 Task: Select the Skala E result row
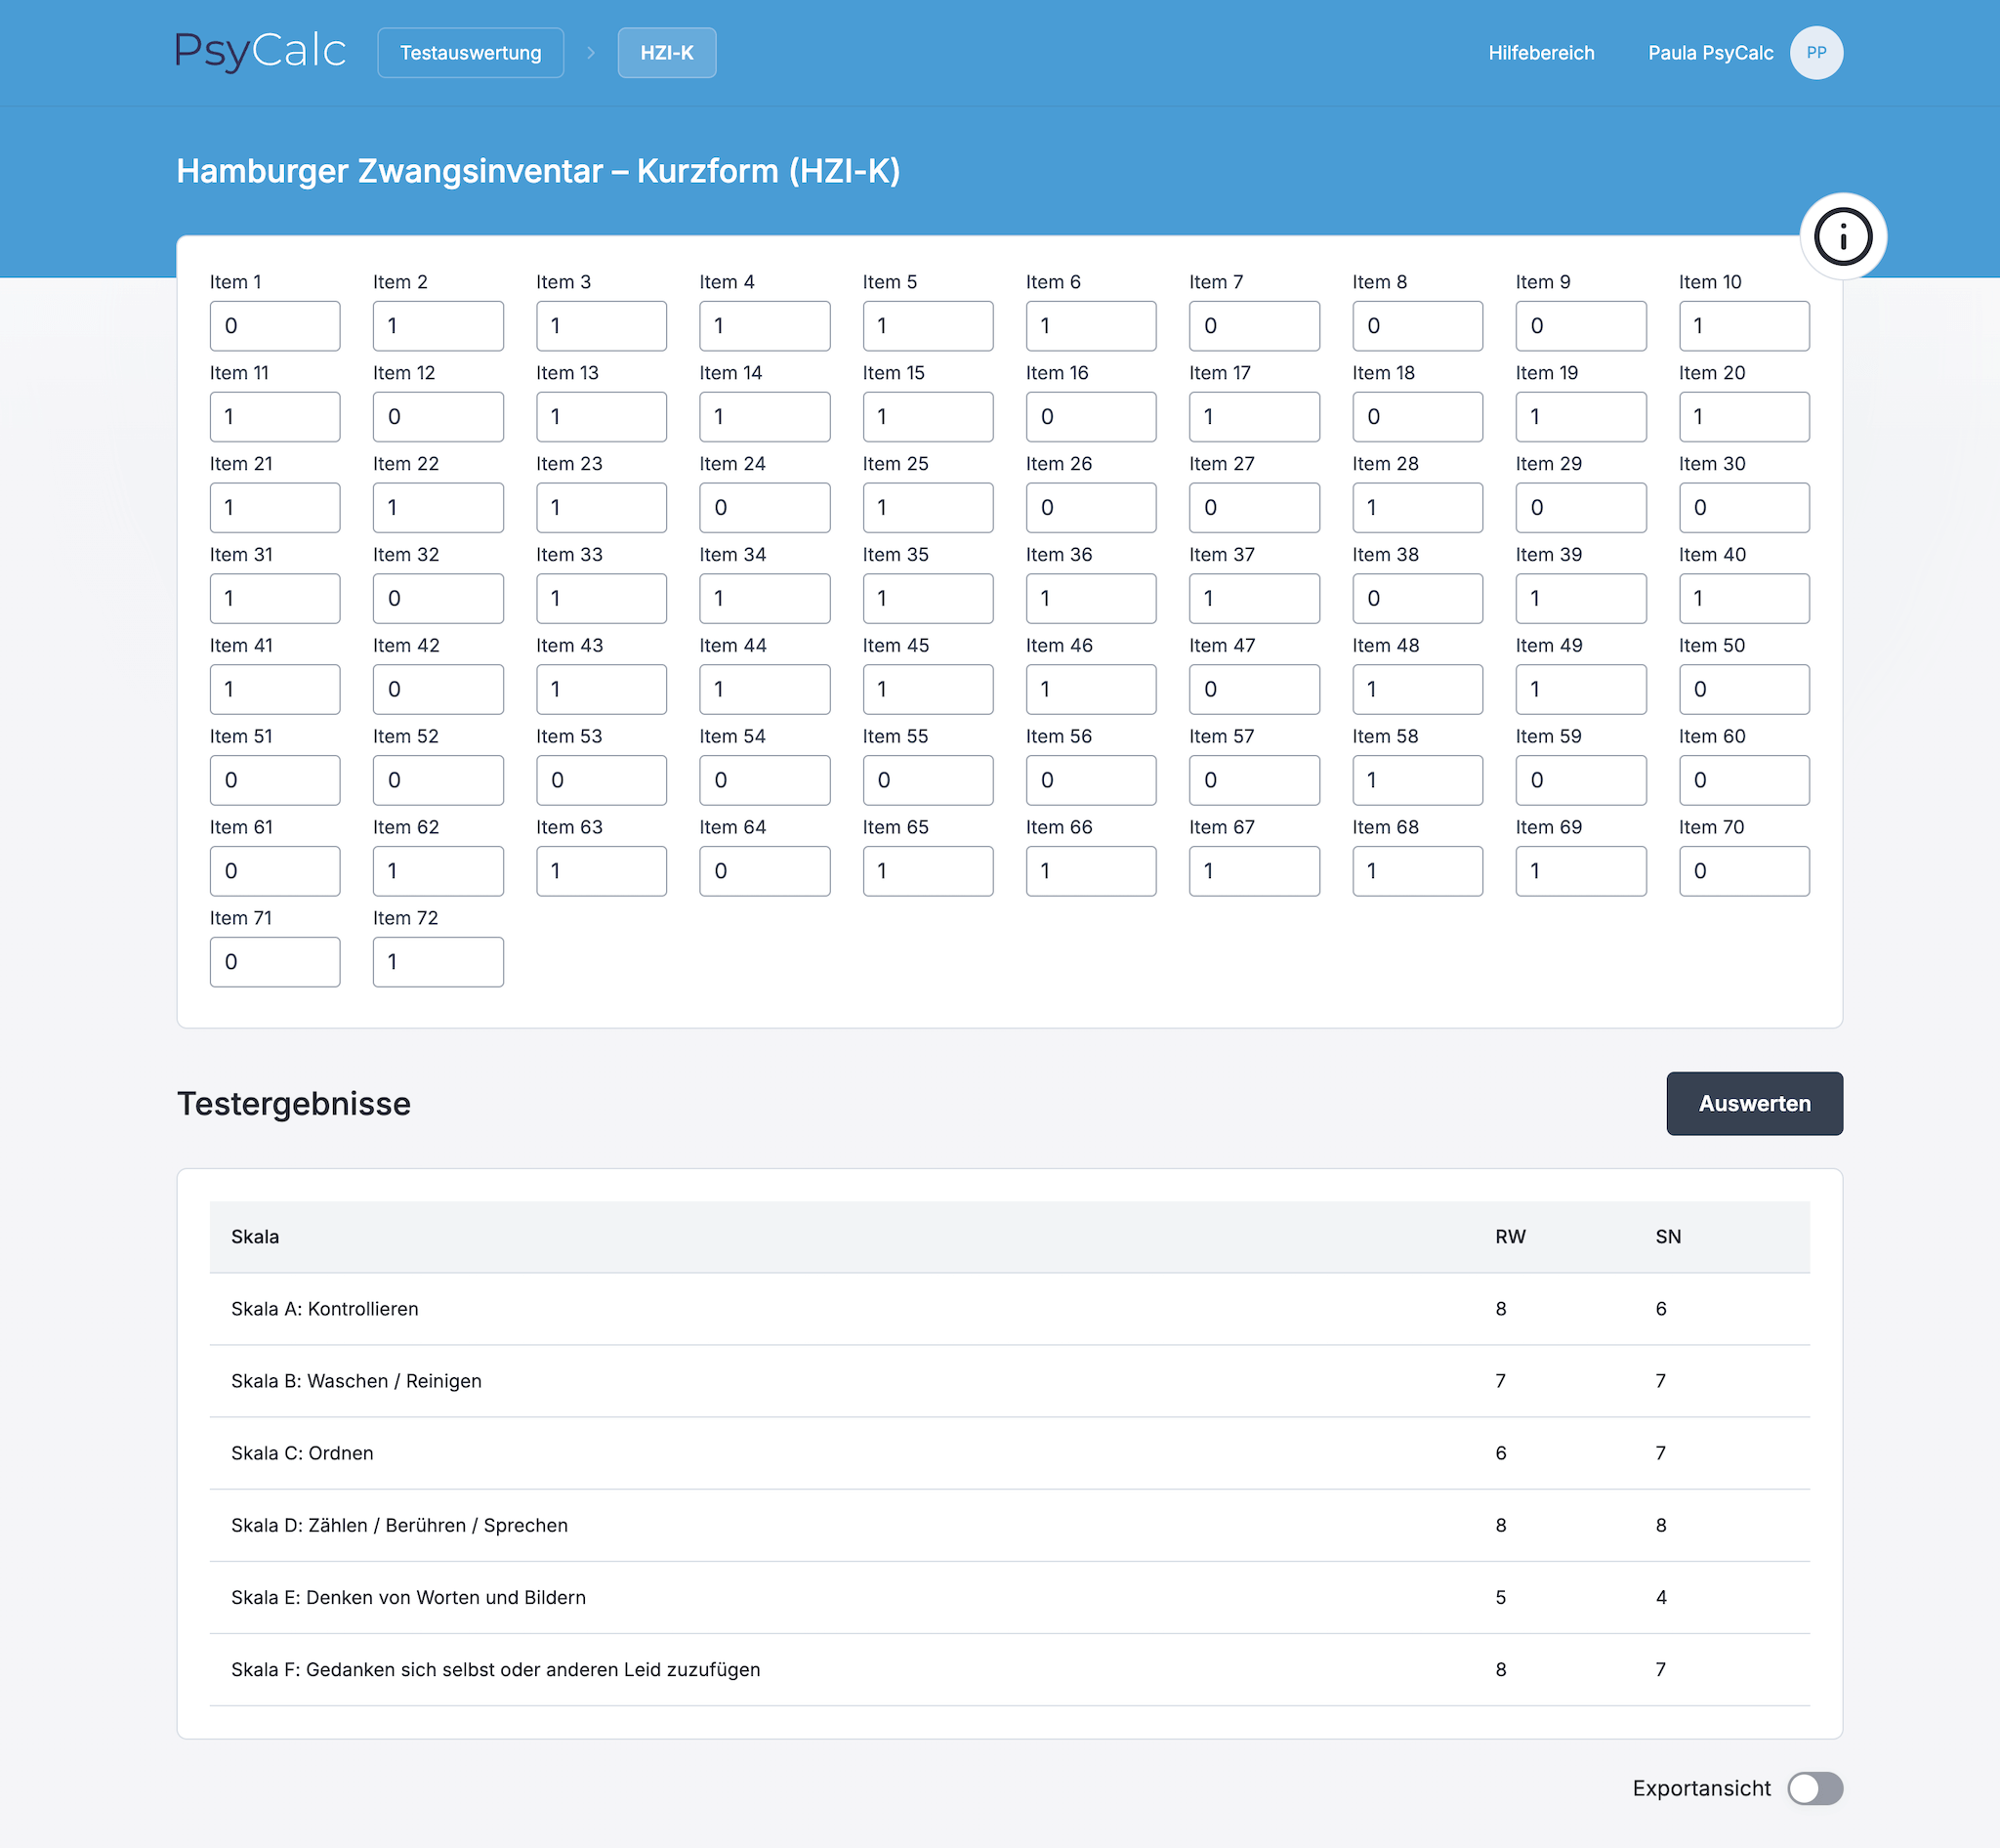click(1009, 1597)
